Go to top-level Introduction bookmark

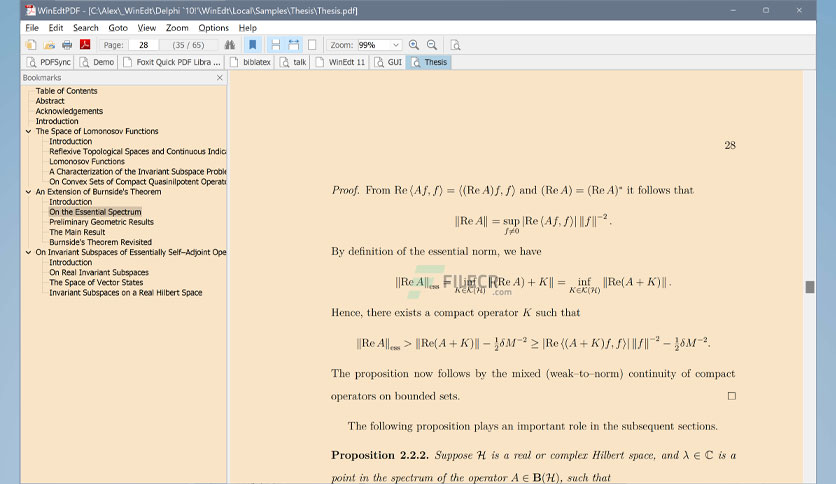(57, 122)
